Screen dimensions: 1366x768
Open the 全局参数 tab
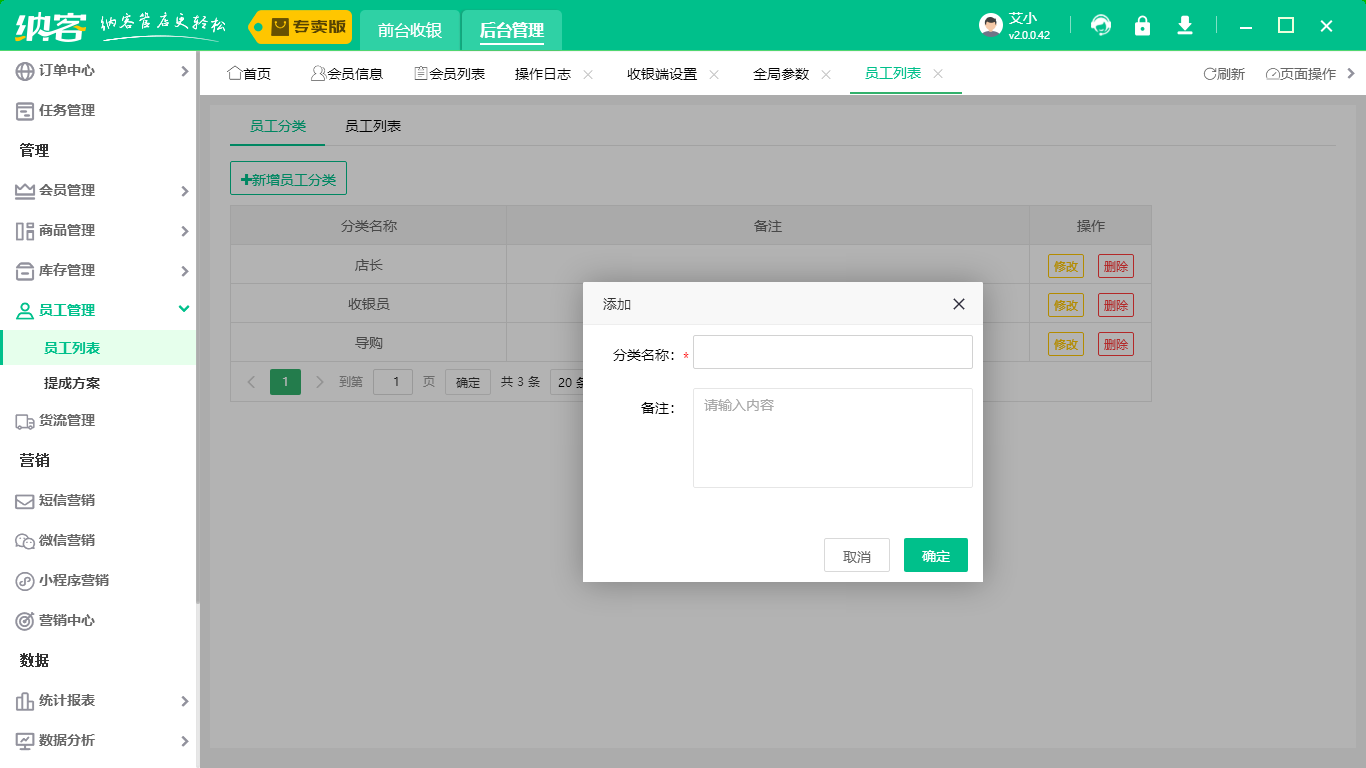pos(782,72)
